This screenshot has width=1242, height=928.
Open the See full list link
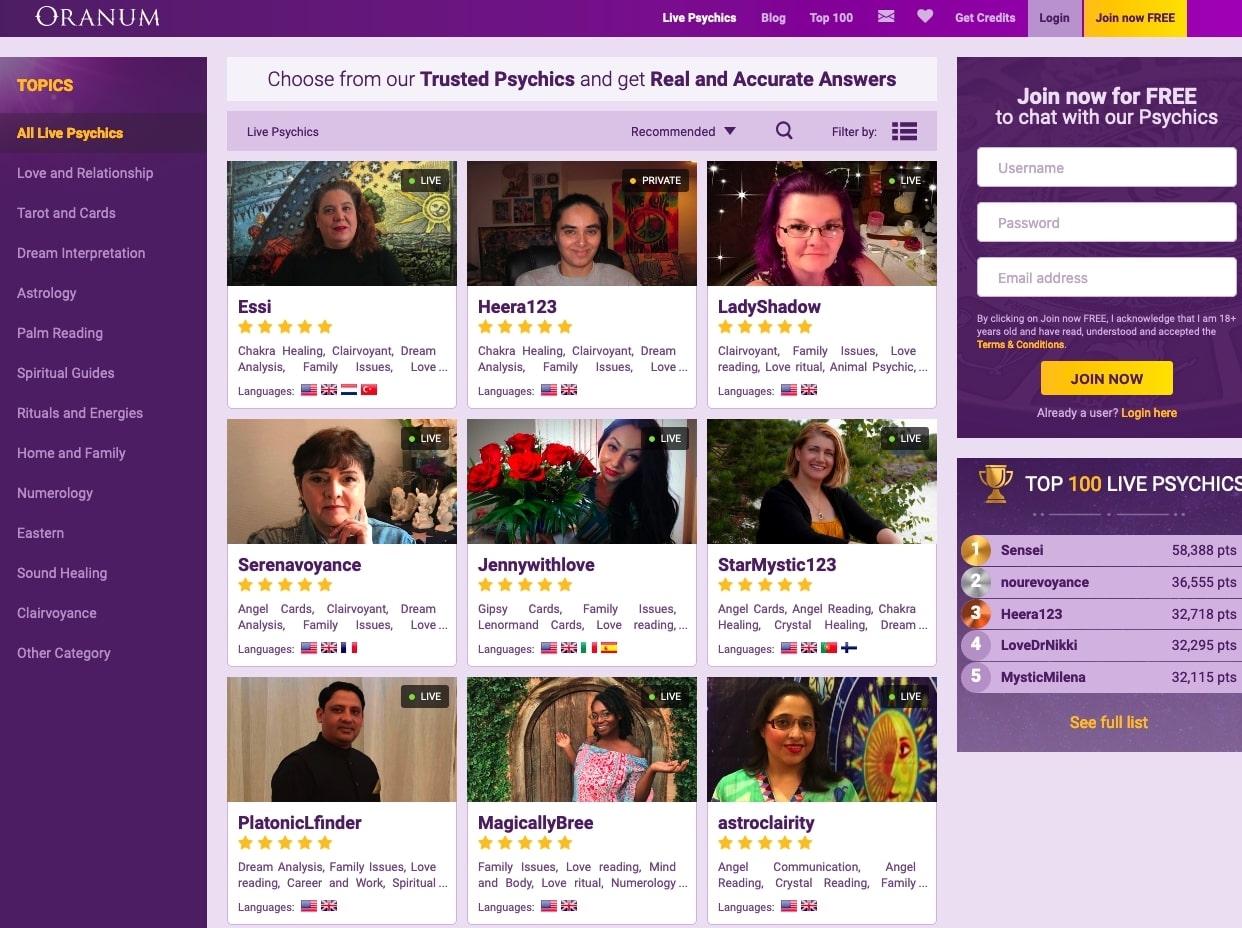click(1108, 722)
